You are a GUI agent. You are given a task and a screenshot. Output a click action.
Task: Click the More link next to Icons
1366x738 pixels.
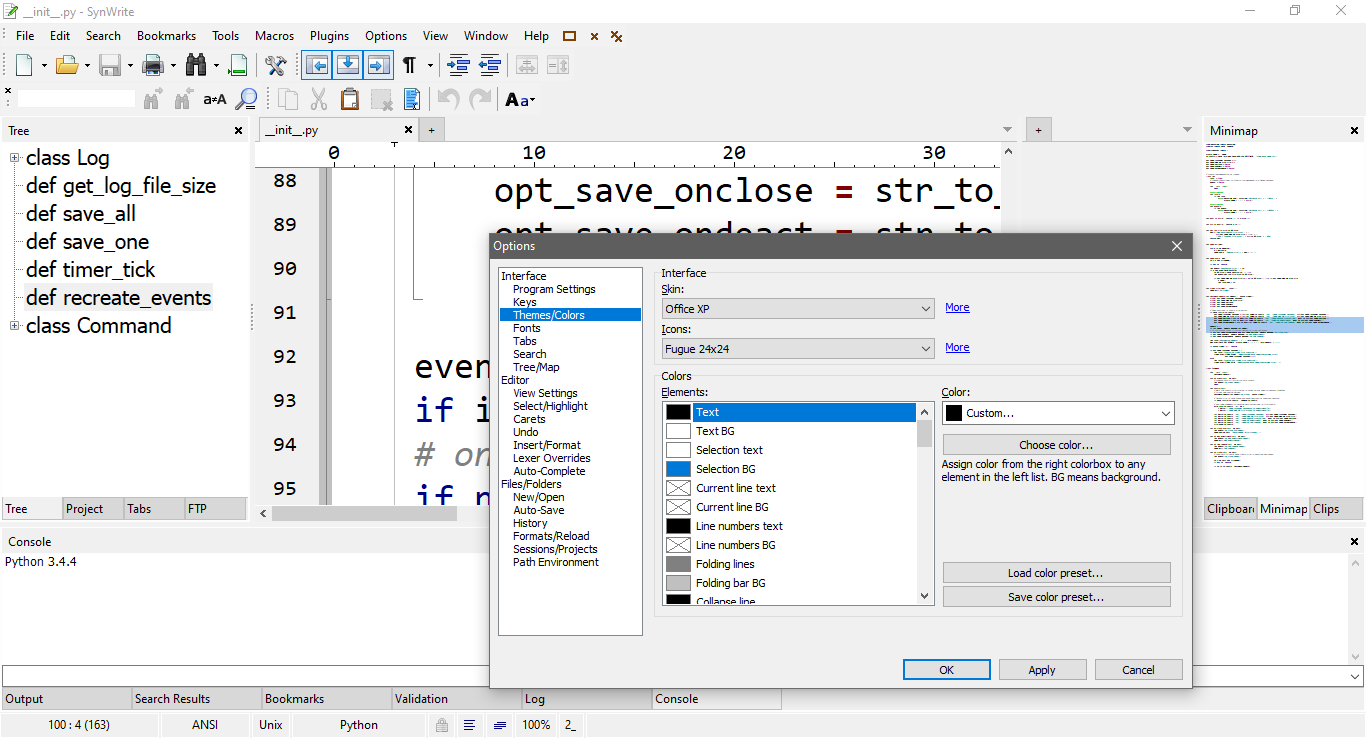click(957, 348)
